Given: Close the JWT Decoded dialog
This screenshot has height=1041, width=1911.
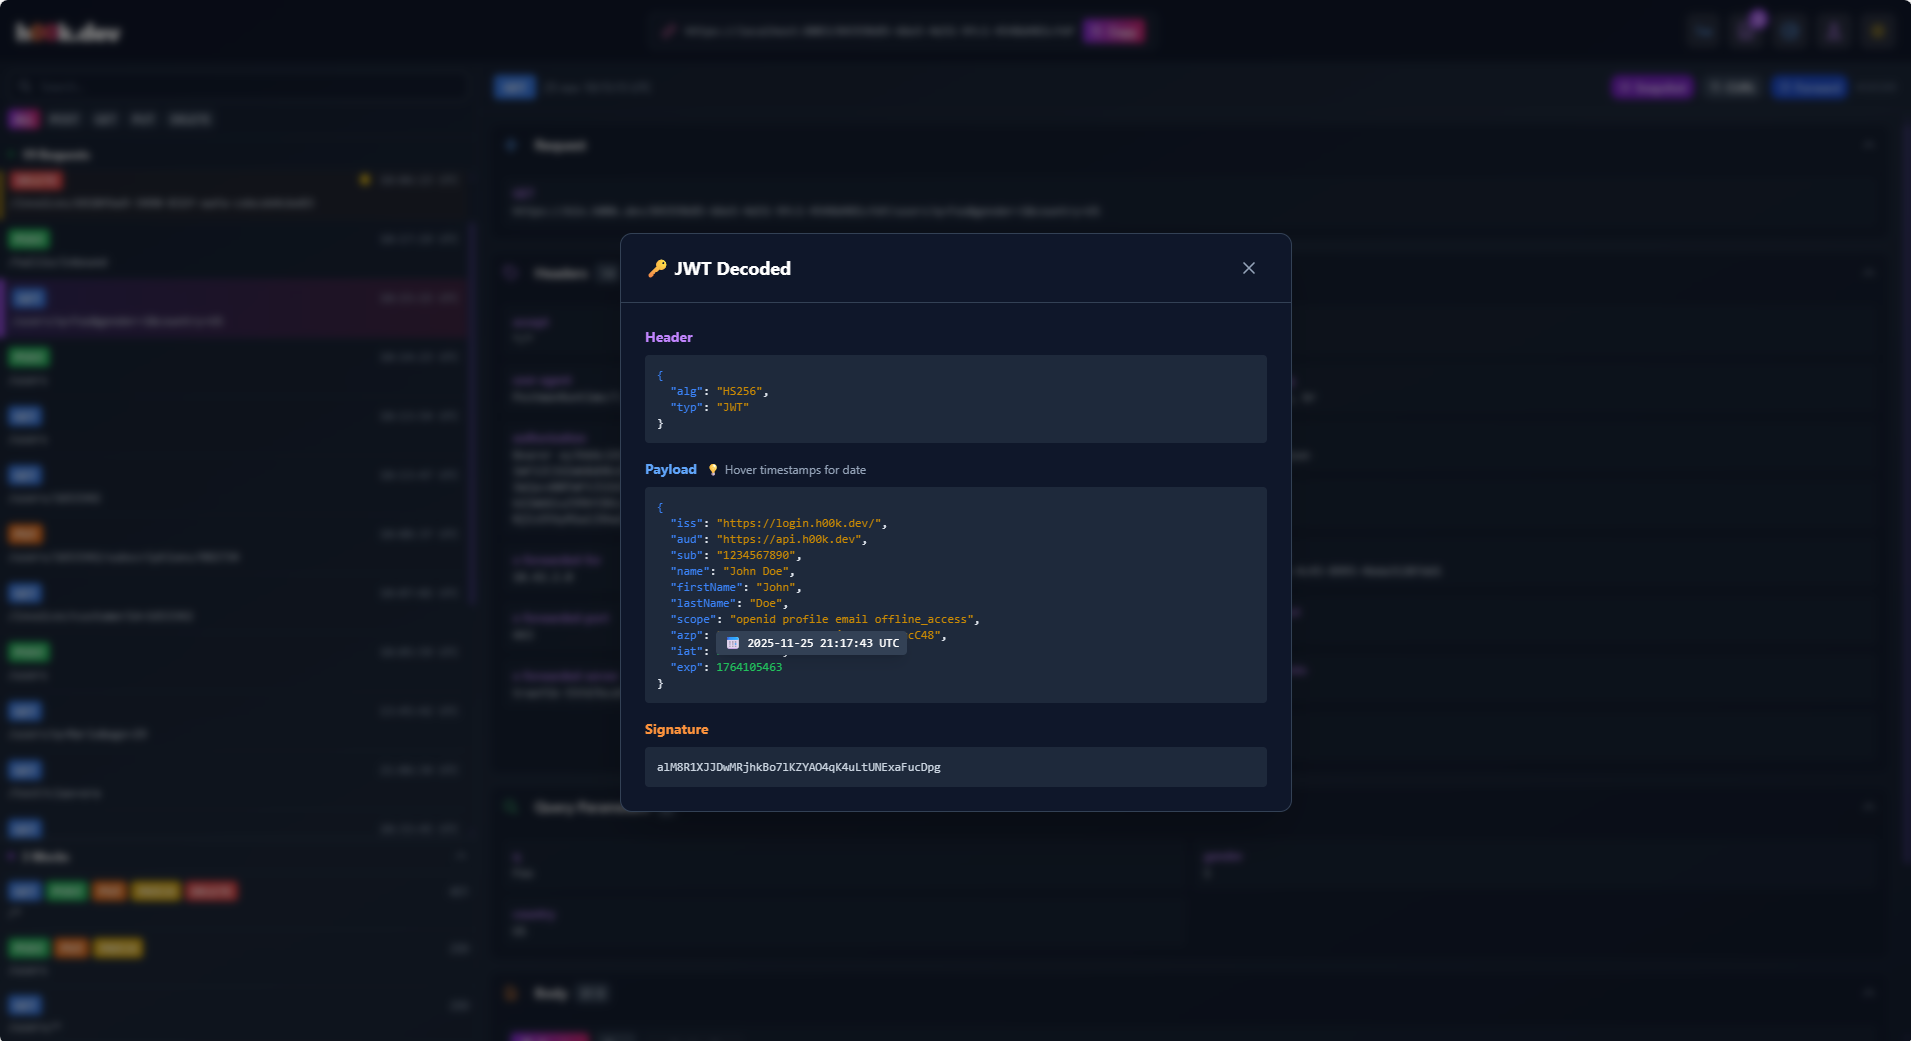Looking at the screenshot, I should [x=1248, y=268].
